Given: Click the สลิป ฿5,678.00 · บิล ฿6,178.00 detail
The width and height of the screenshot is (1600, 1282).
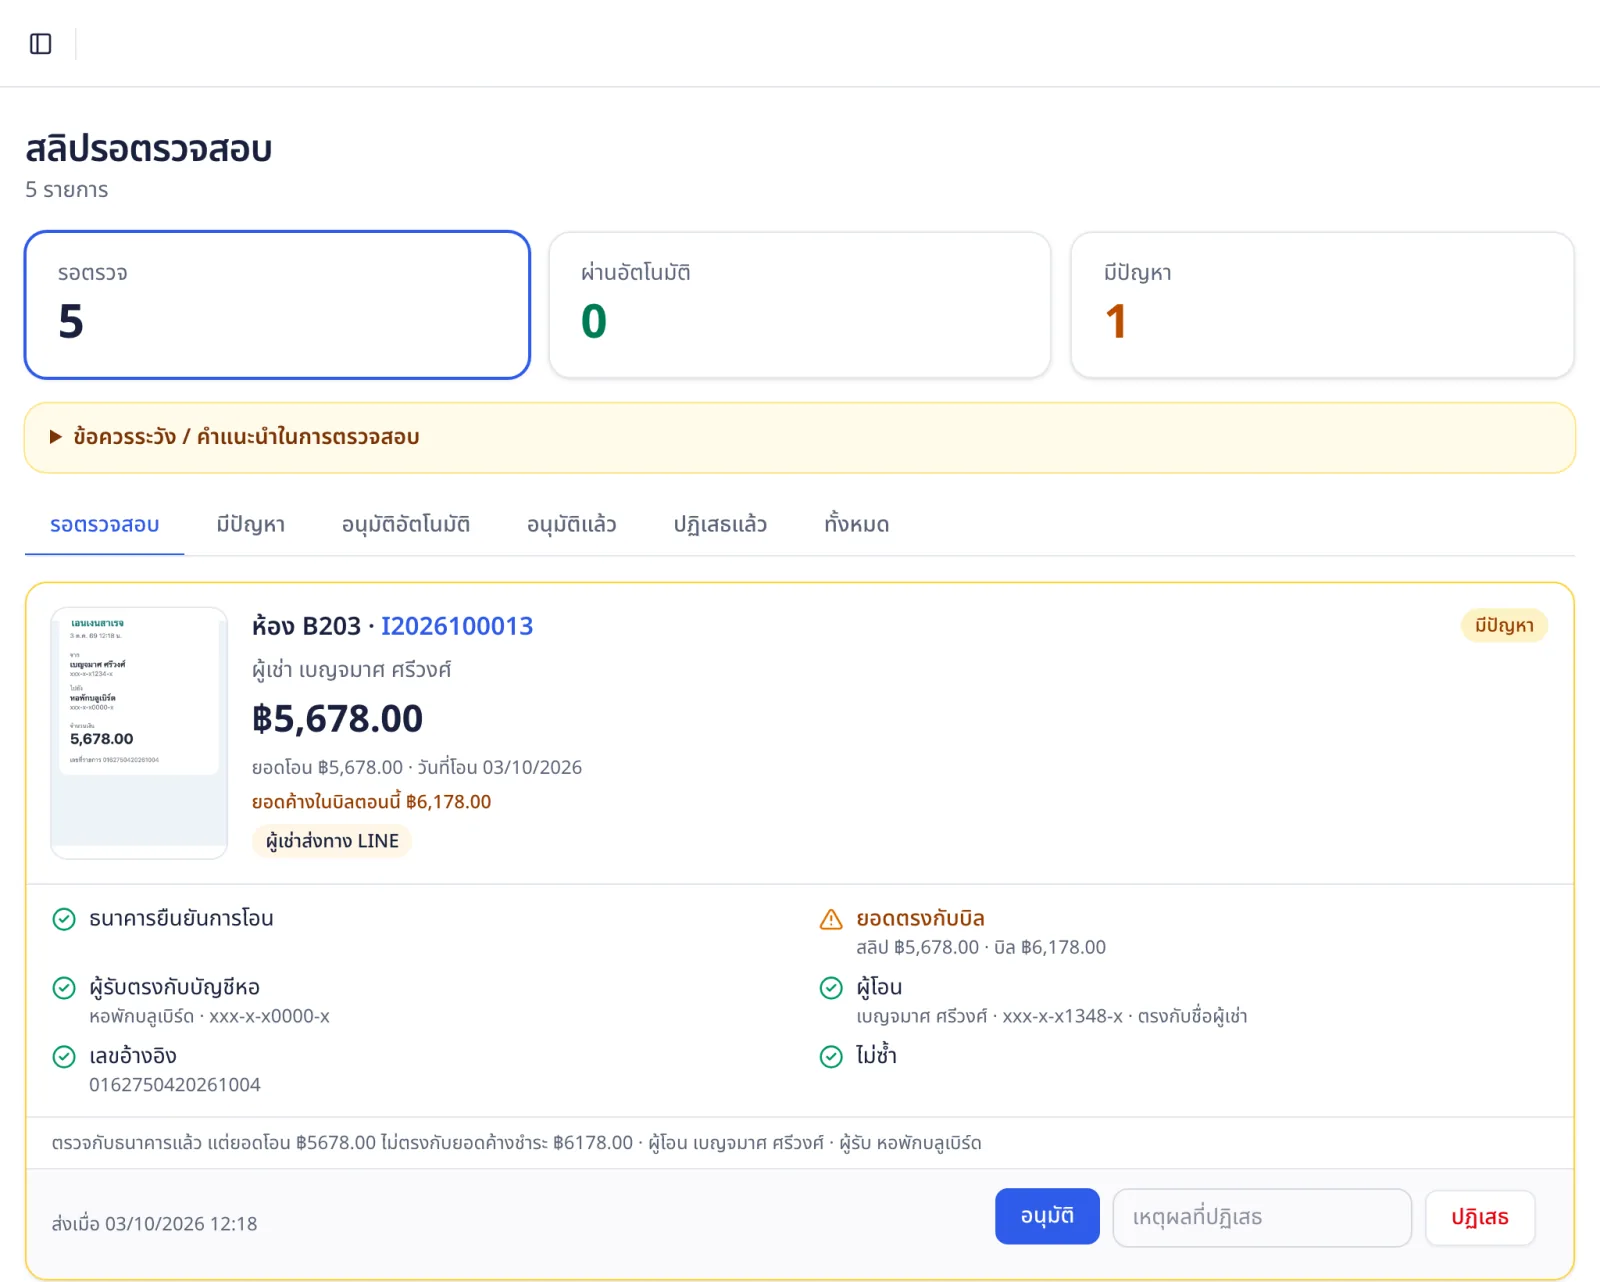Looking at the screenshot, I should [981, 947].
